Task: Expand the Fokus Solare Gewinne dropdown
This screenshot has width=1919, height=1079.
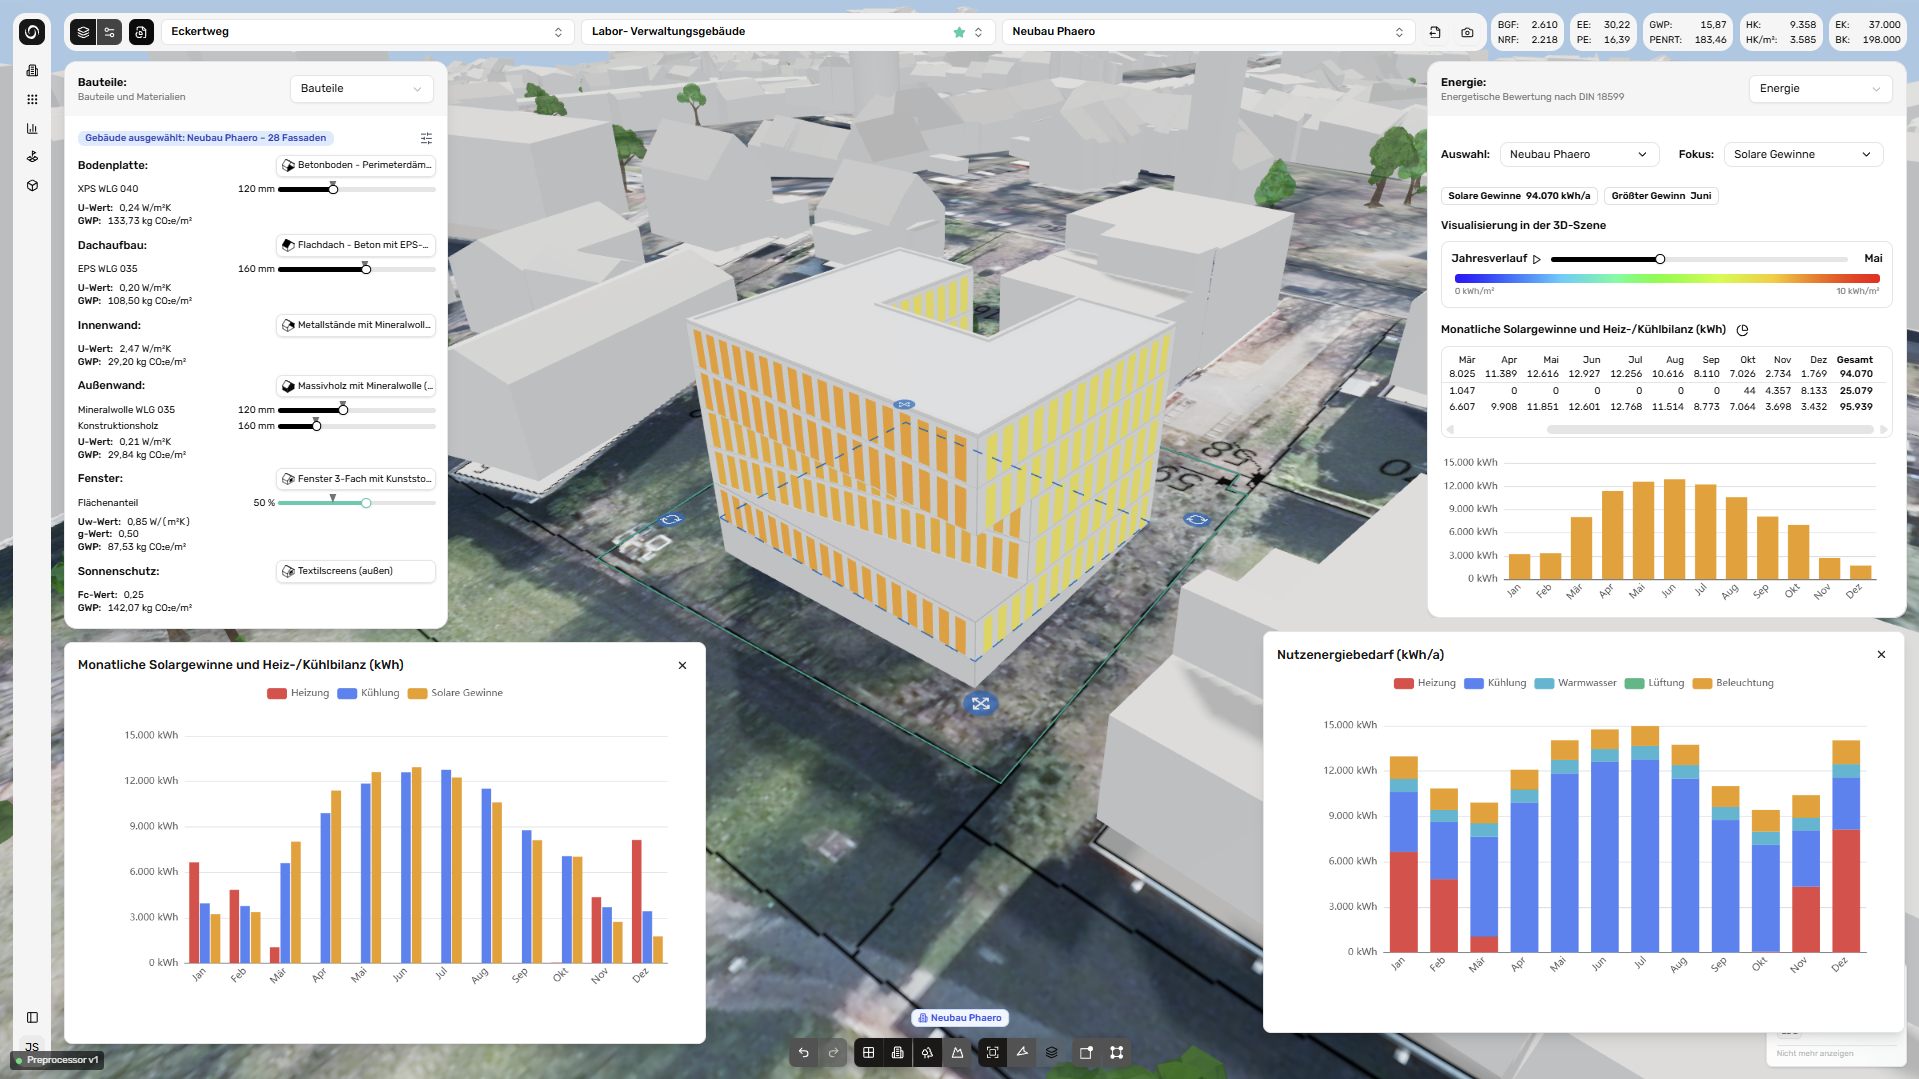Action: (x=1803, y=154)
